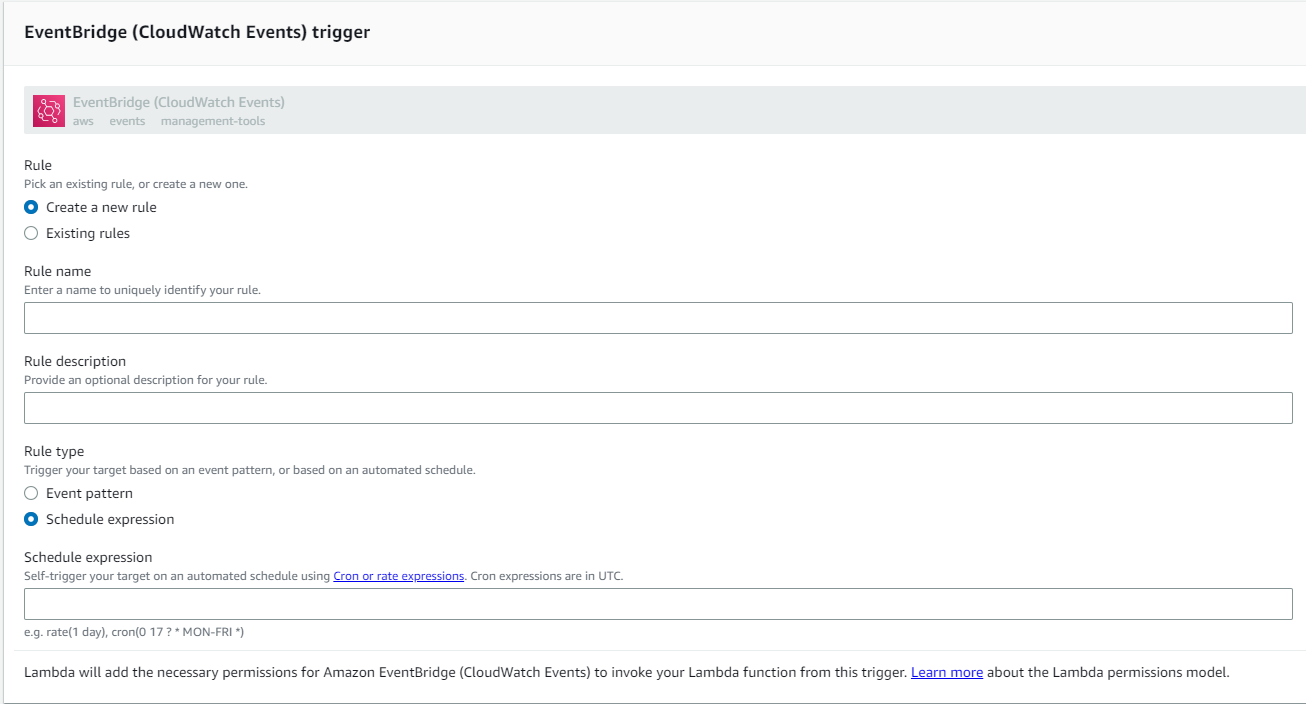The height and width of the screenshot is (704, 1306).
Task: Click the 'EventBridge (CloudWatch Events) trigger' heading
Action: [197, 32]
